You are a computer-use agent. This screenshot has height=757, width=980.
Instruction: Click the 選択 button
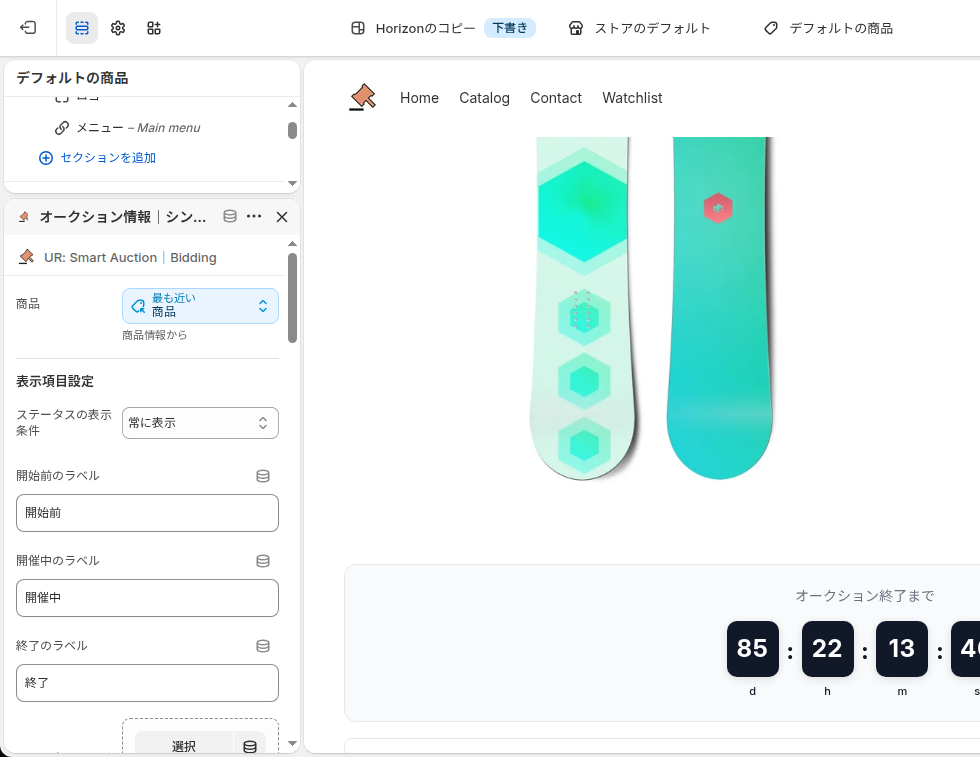[x=184, y=746]
